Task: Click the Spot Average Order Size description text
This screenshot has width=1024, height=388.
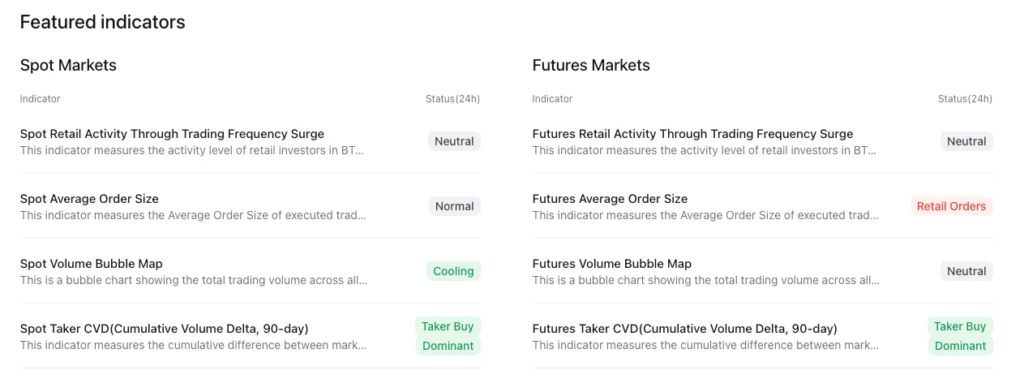Action: click(x=193, y=216)
